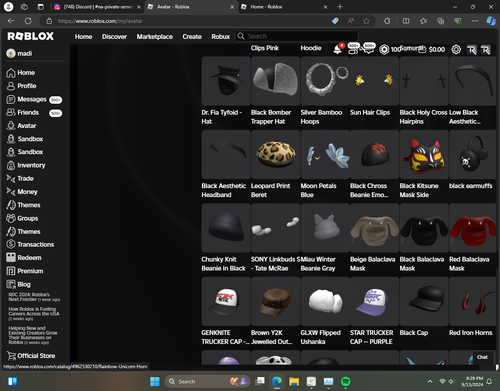Click the Roblox search field

[297, 36]
